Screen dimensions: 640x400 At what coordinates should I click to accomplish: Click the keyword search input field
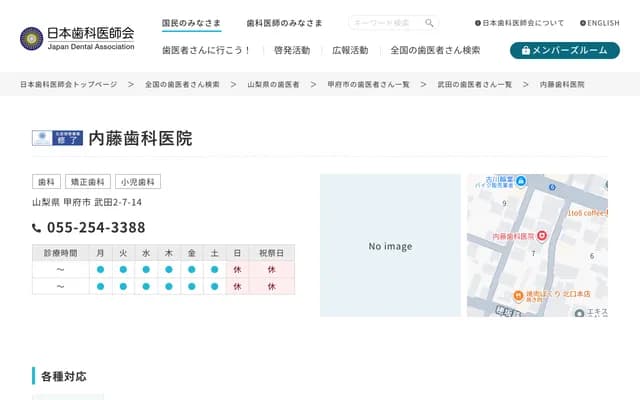pos(385,23)
